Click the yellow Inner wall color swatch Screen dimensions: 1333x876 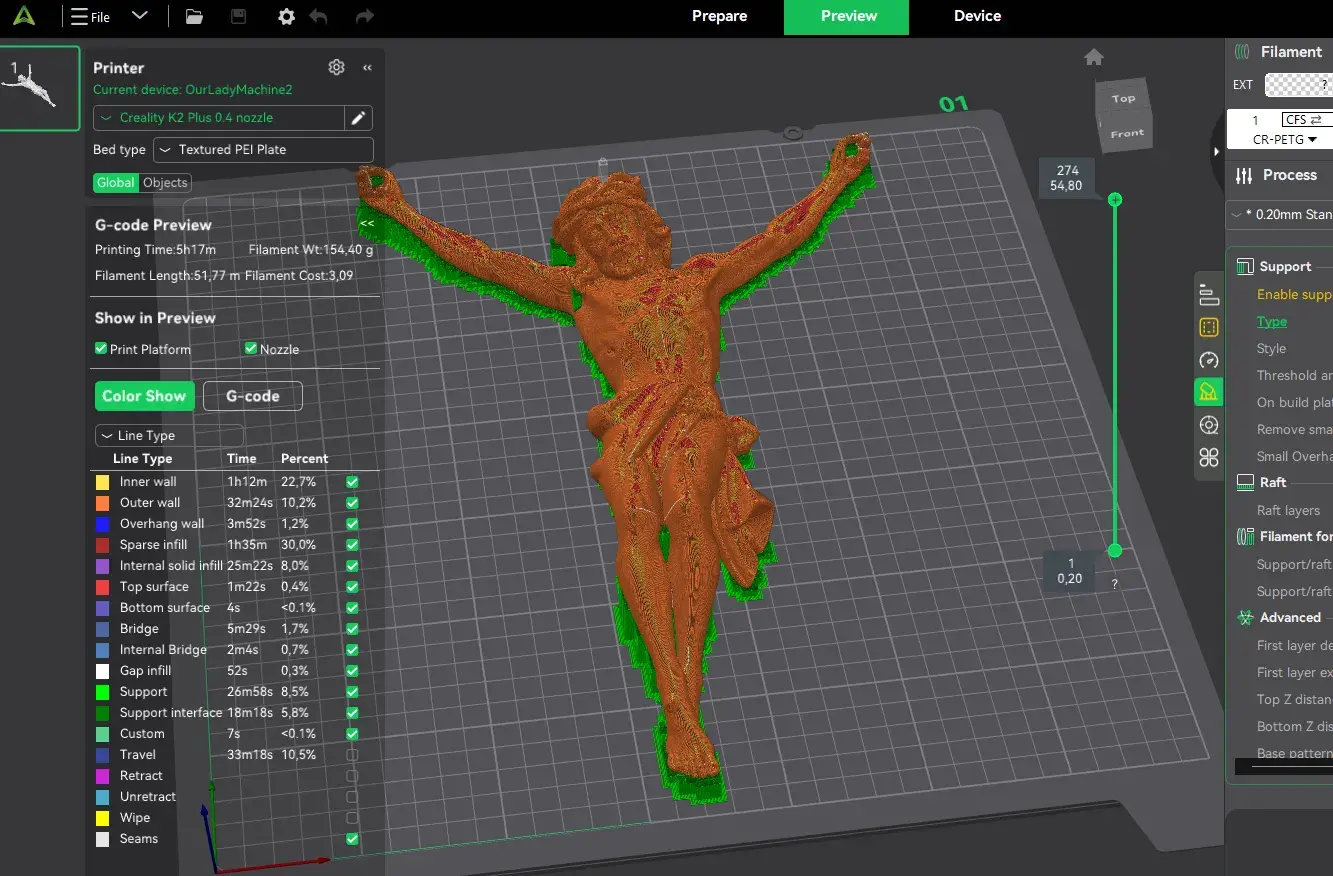pyautogui.click(x=102, y=482)
